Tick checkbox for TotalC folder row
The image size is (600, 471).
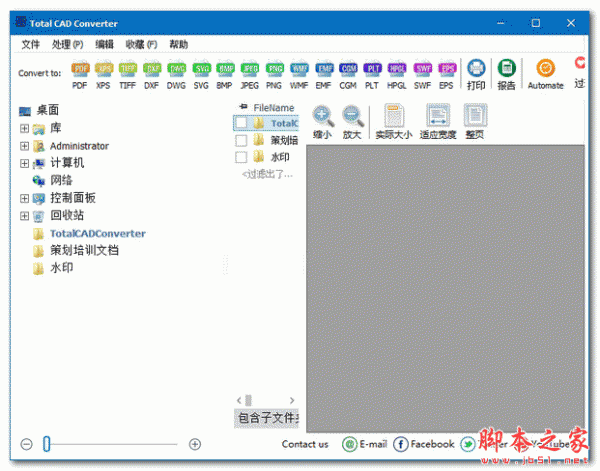coord(241,123)
